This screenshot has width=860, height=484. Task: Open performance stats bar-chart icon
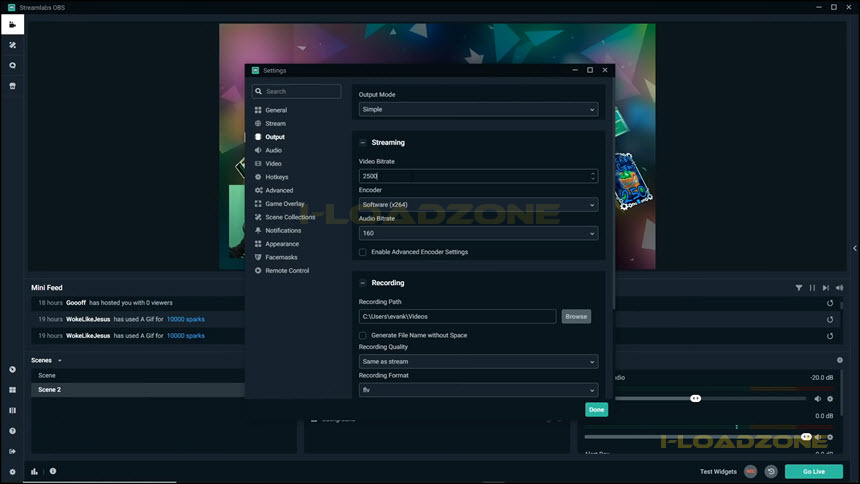click(35, 471)
